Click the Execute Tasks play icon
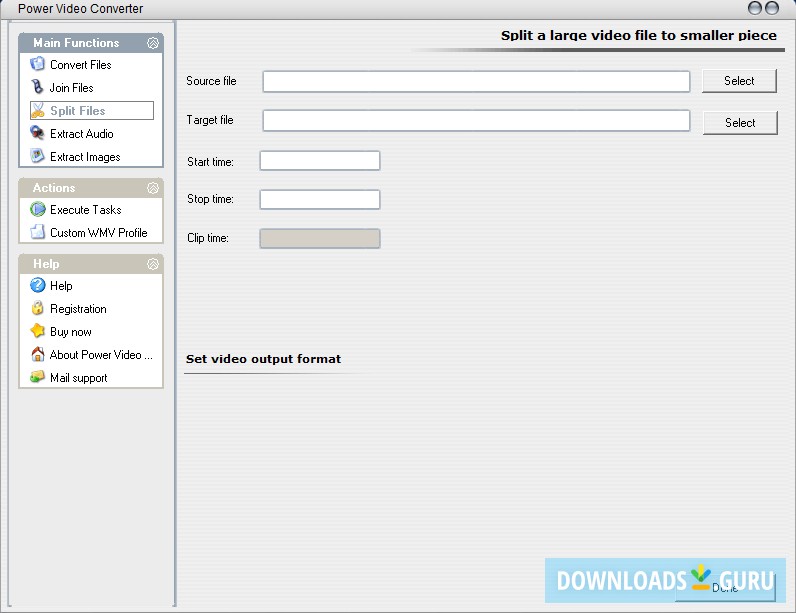This screenshot has height=613, width=796. (38, 209)
